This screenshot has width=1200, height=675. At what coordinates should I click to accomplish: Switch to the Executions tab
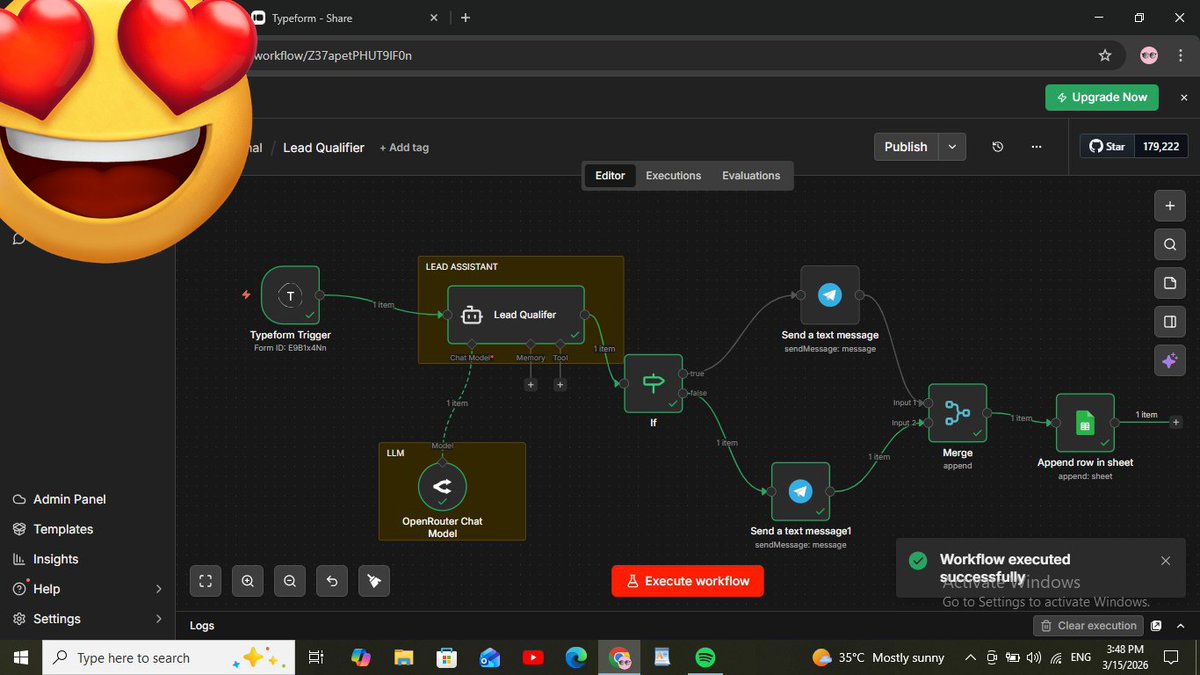pyautogui.click(x=673, y=175)
